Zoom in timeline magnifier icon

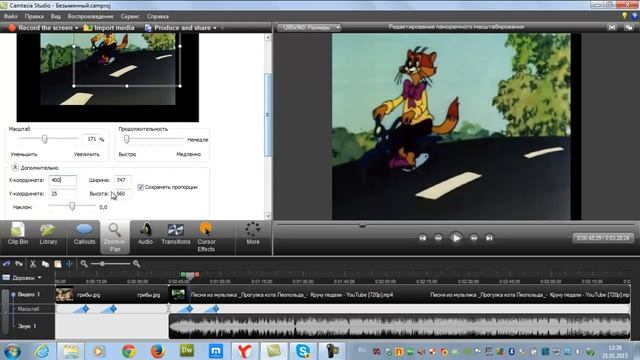pos(136,264)
